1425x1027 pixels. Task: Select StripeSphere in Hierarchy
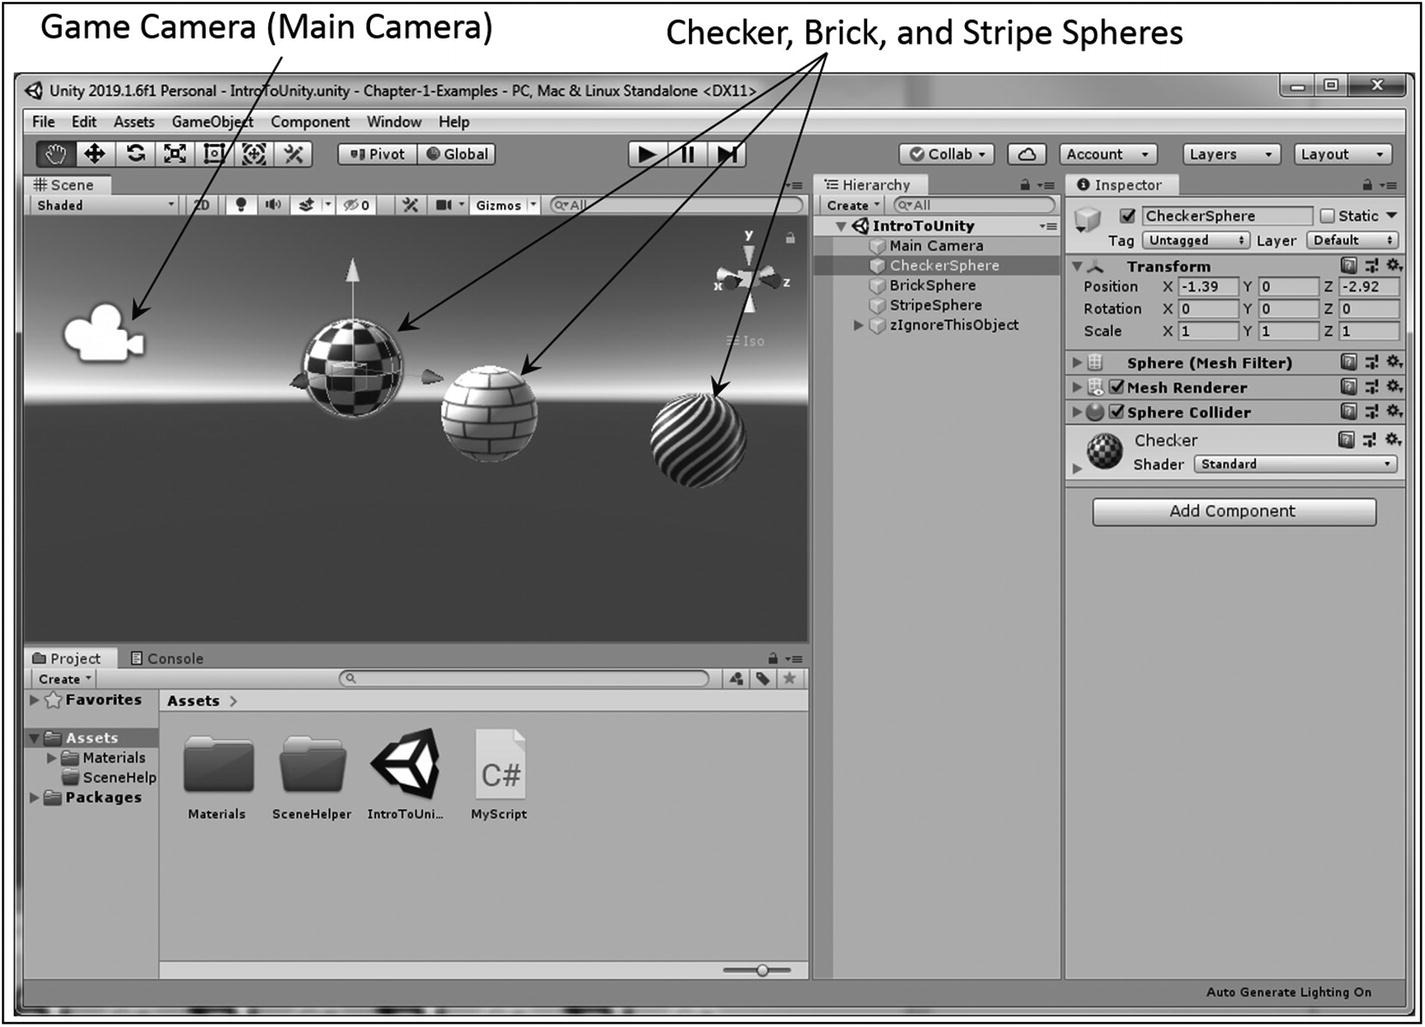coord(935,305)
